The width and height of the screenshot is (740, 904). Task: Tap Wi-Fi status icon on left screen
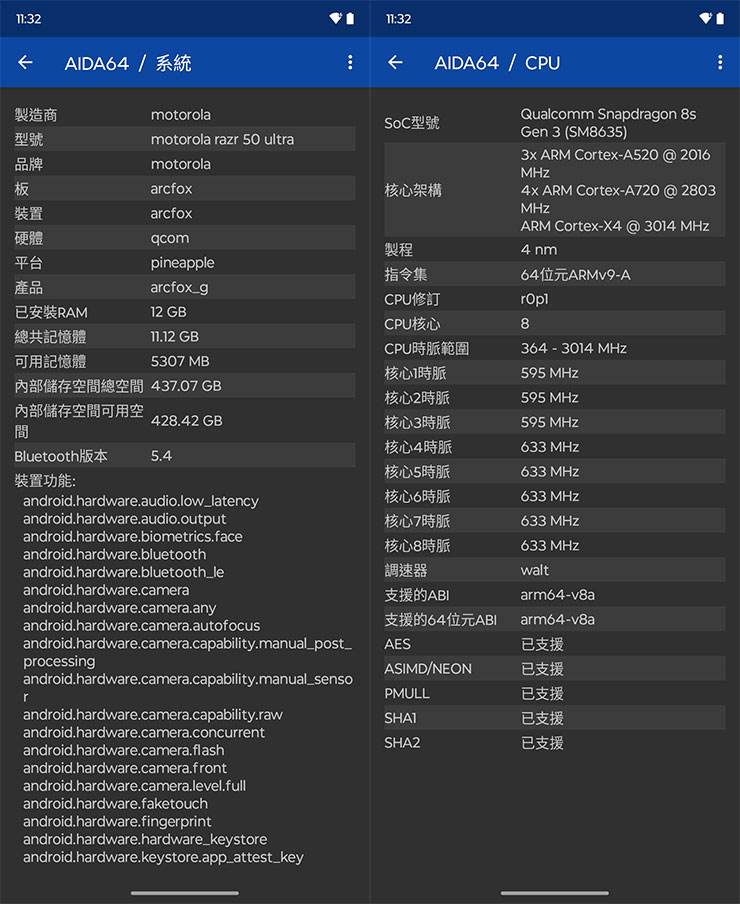(335, 18)
